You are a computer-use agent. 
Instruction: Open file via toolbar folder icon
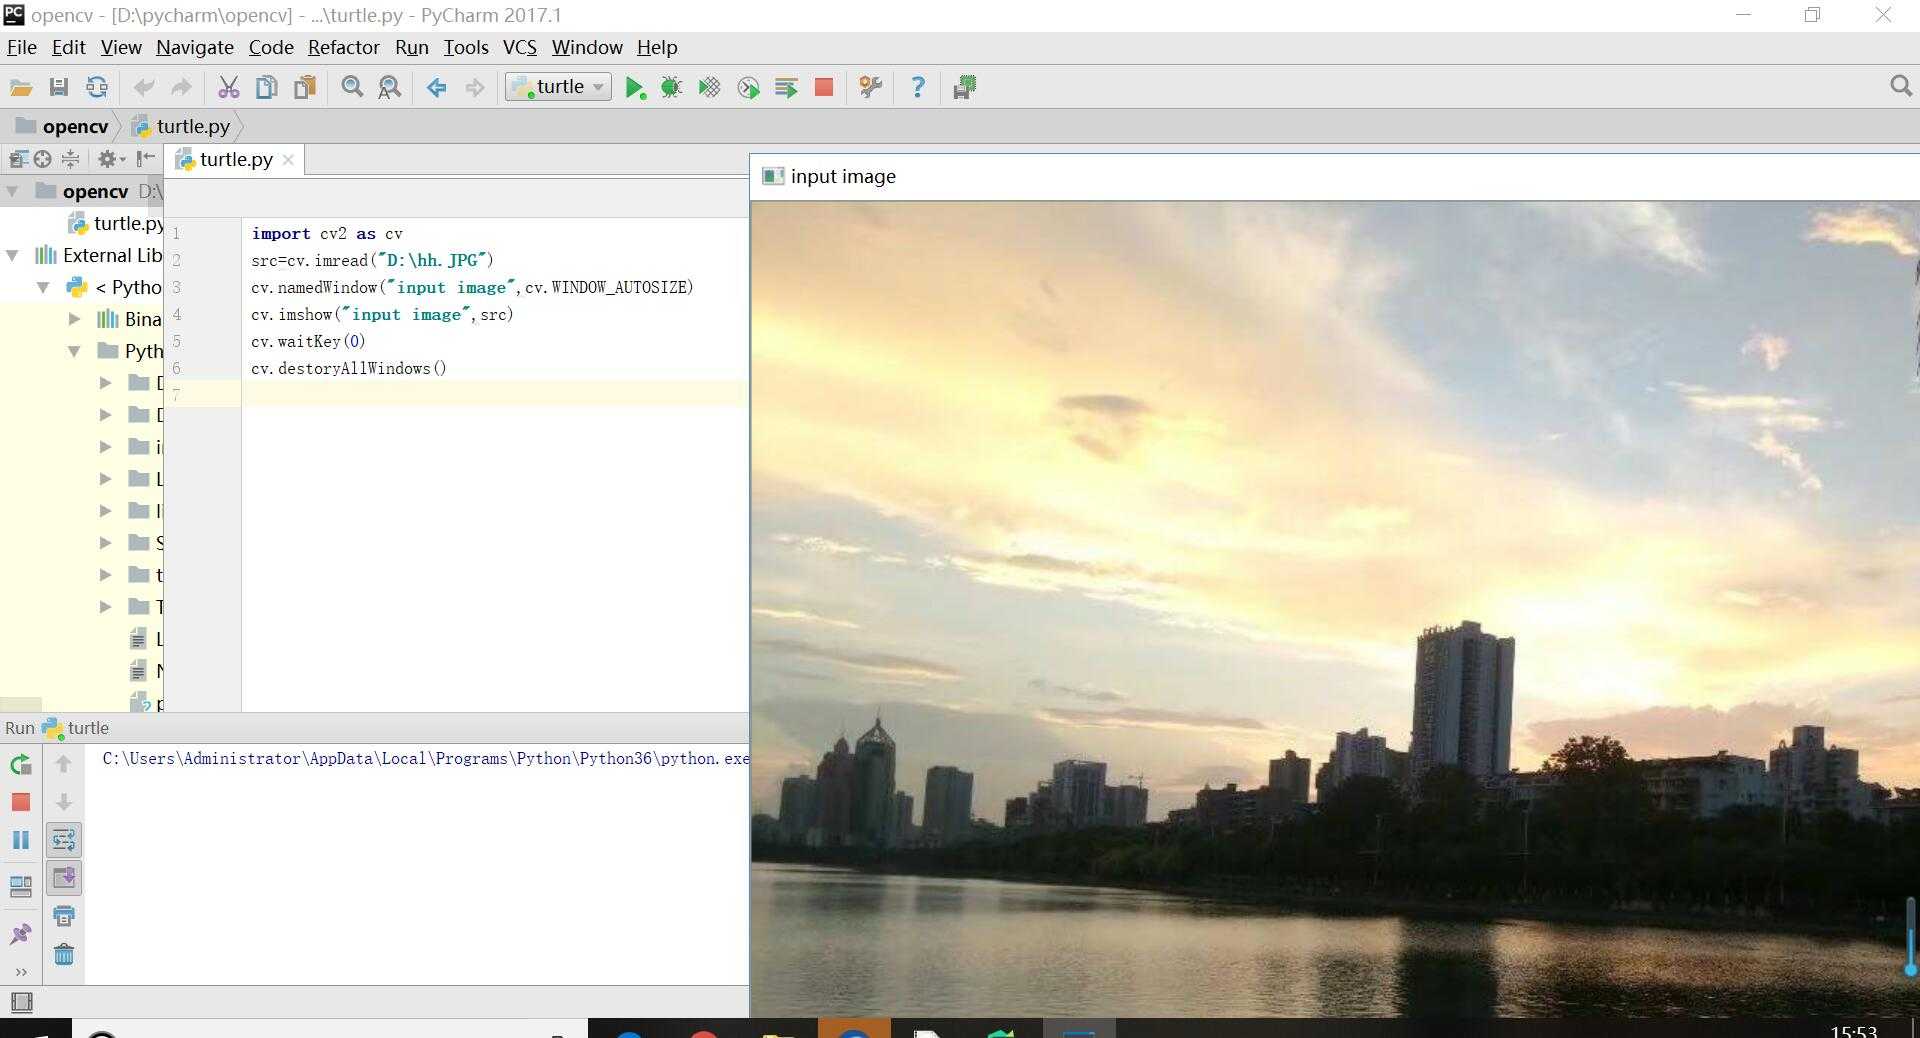(x=21, y=88)
